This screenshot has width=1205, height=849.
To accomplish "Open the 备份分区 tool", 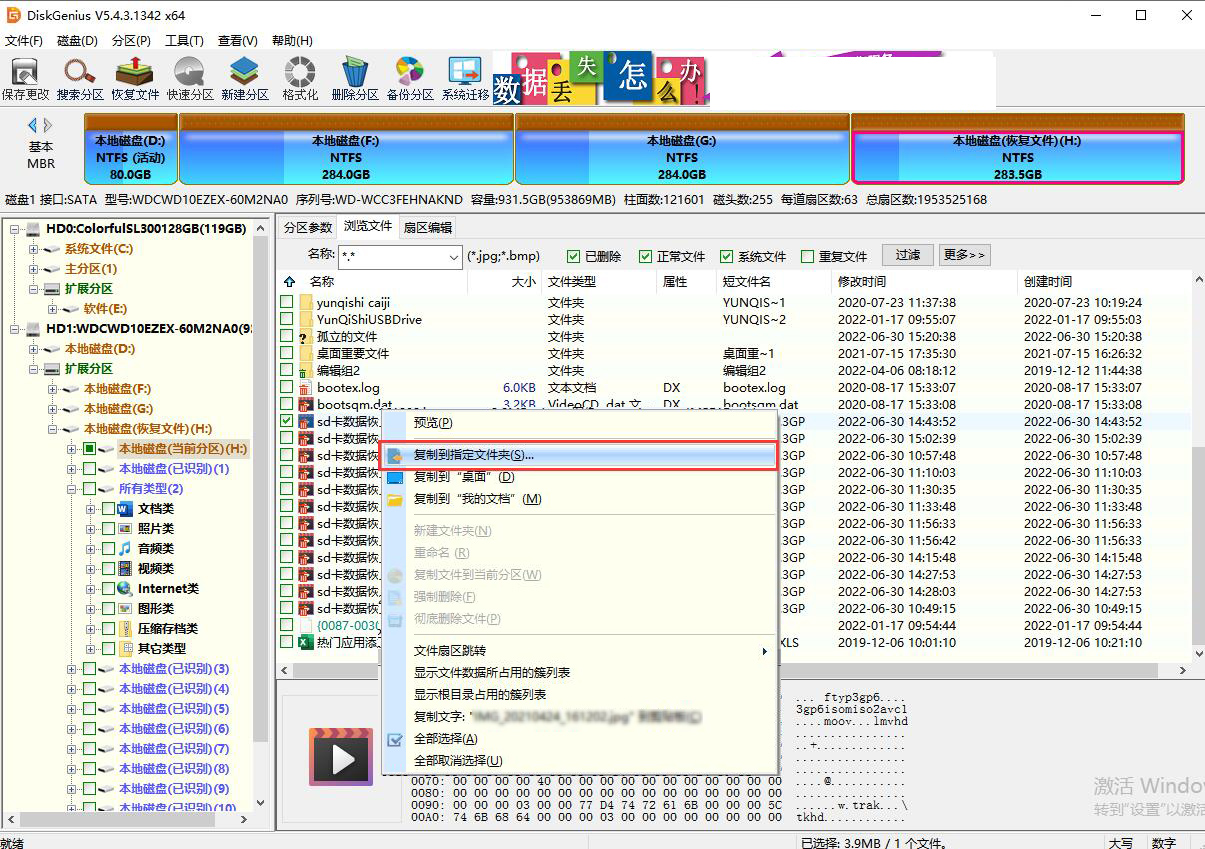I will click(410, 72).
